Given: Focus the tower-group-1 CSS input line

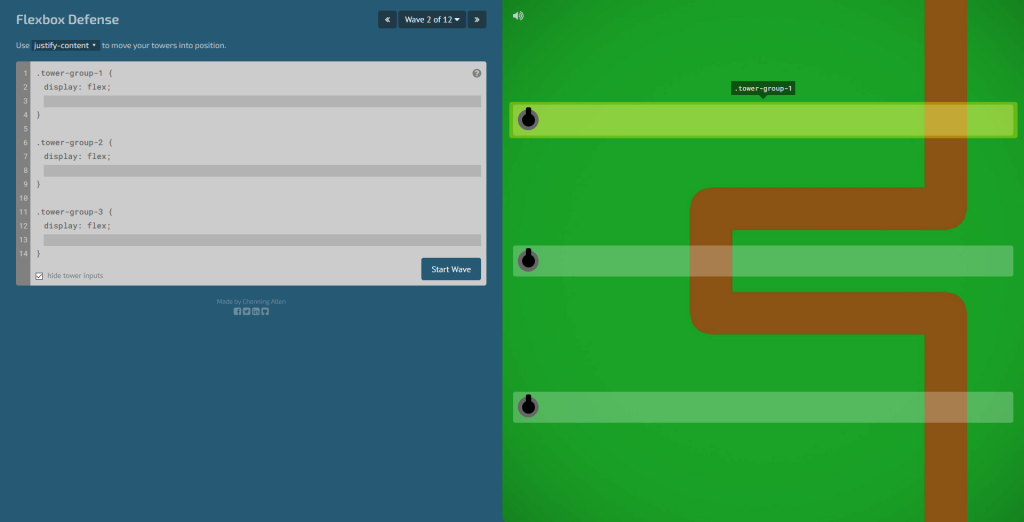Looking at the screenshot, I should click(x=262, y=101).
